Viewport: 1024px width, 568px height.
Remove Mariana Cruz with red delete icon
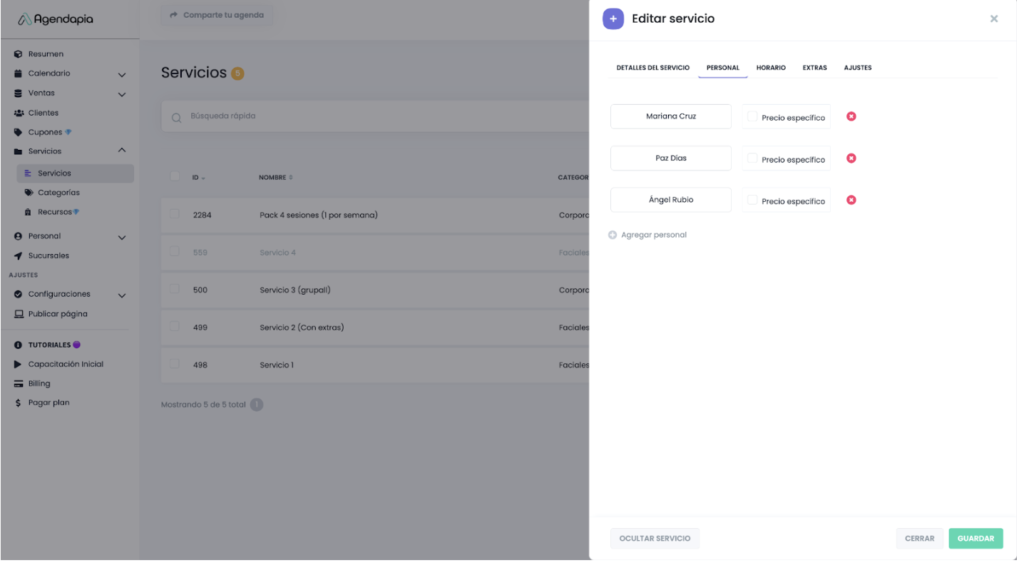click(x=851, y=117)
